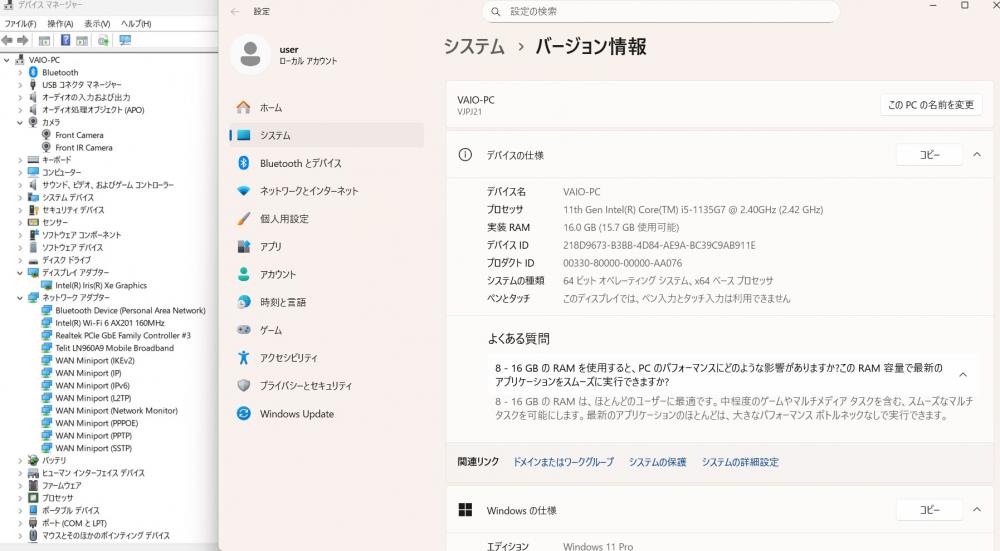Select Telit LN960A9 Mobile Broadband

(114, 348)
